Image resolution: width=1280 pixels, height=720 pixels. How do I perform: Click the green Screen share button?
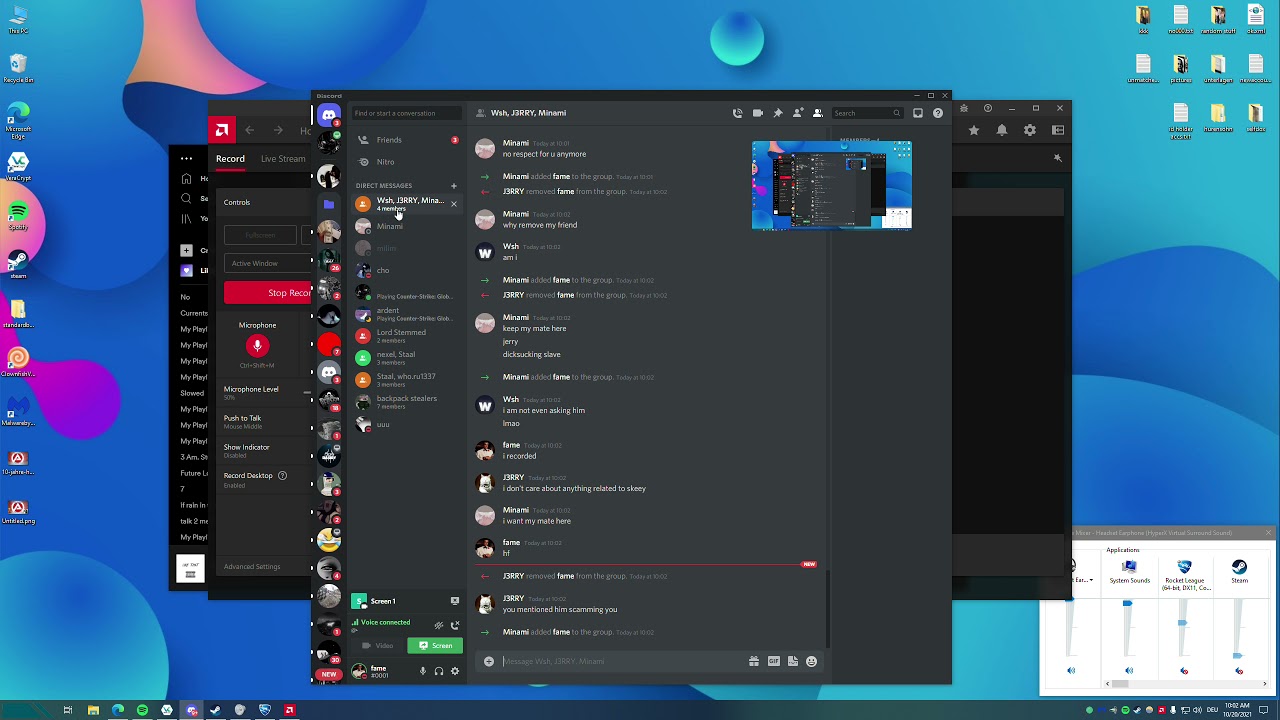435,646
